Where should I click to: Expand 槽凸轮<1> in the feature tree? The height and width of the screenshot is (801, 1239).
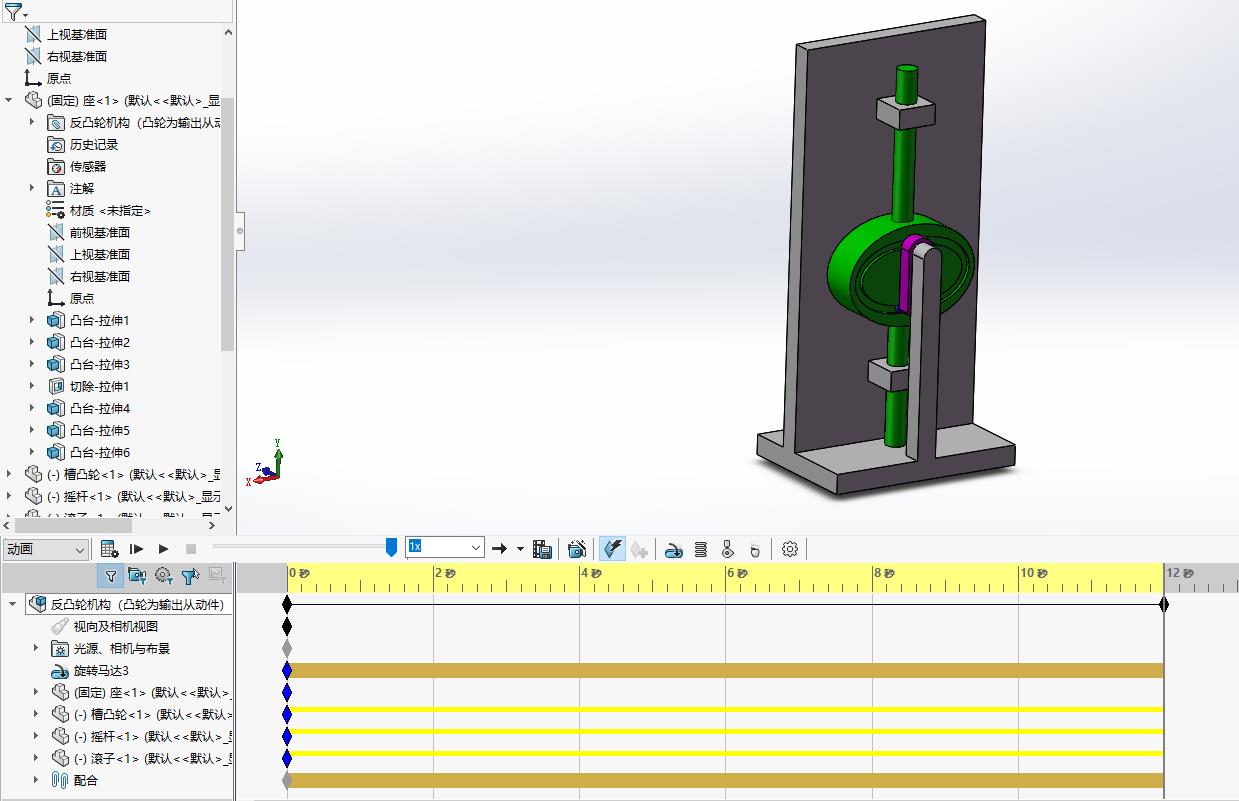[9, 474]
